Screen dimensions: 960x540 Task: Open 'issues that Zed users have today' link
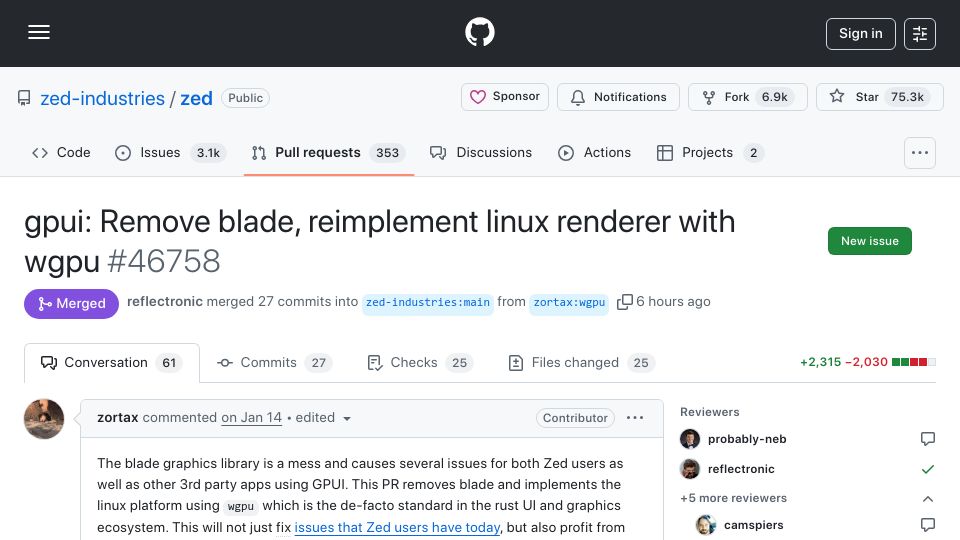click(x=397, y=527)
